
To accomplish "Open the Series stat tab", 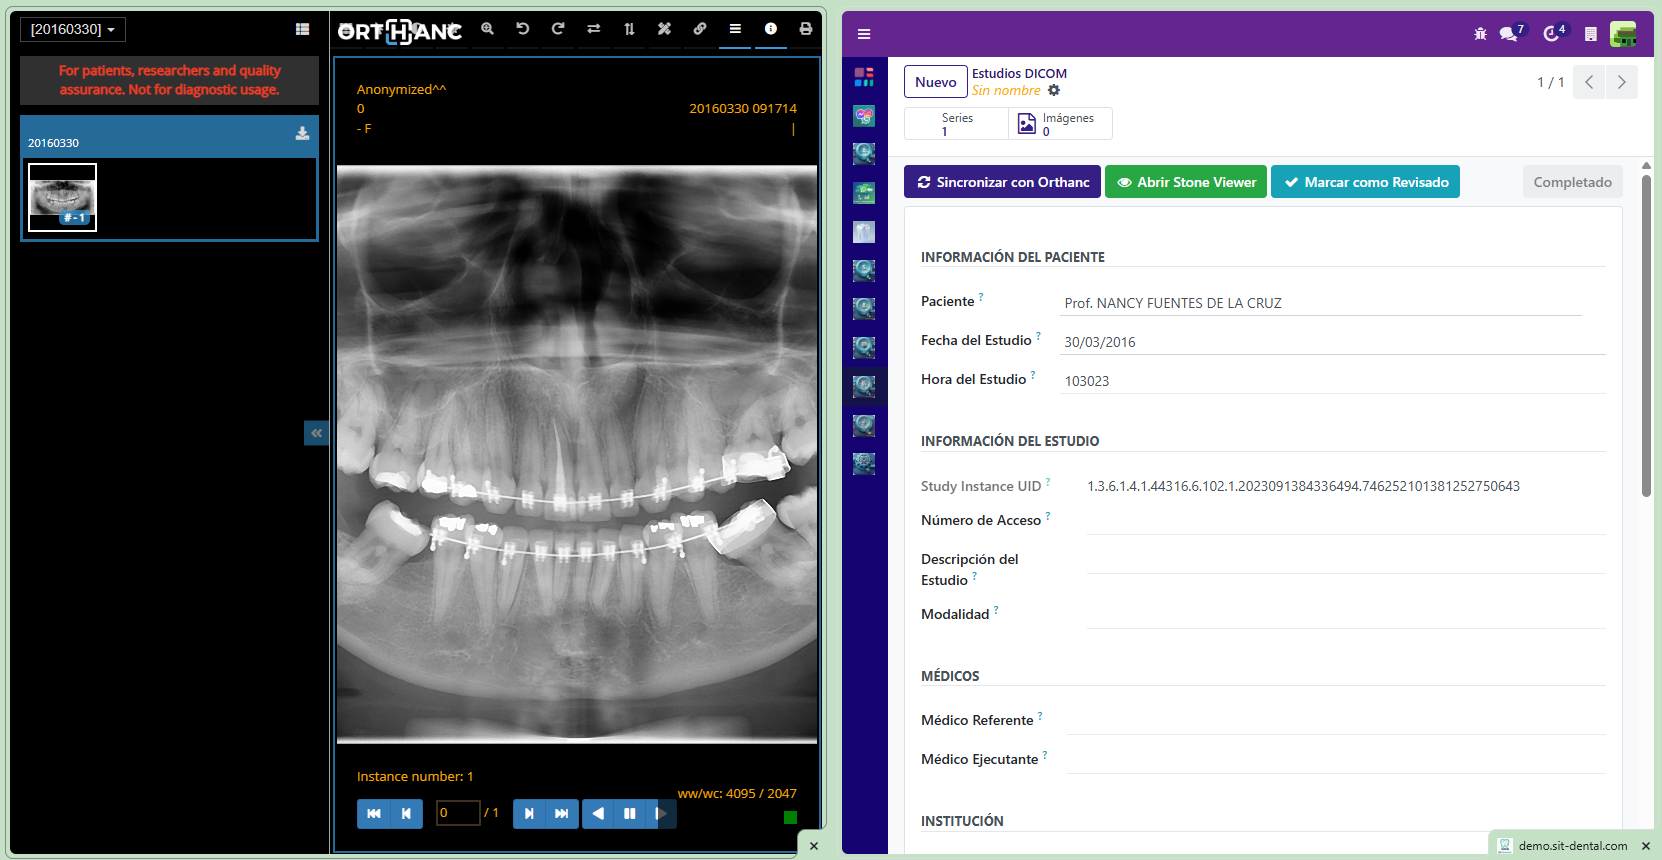I will coord(956,124).
